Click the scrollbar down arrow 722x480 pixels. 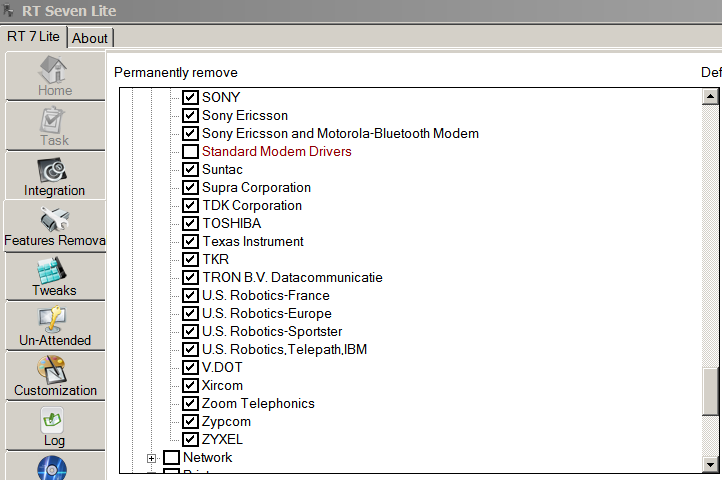tap(710, 464)
